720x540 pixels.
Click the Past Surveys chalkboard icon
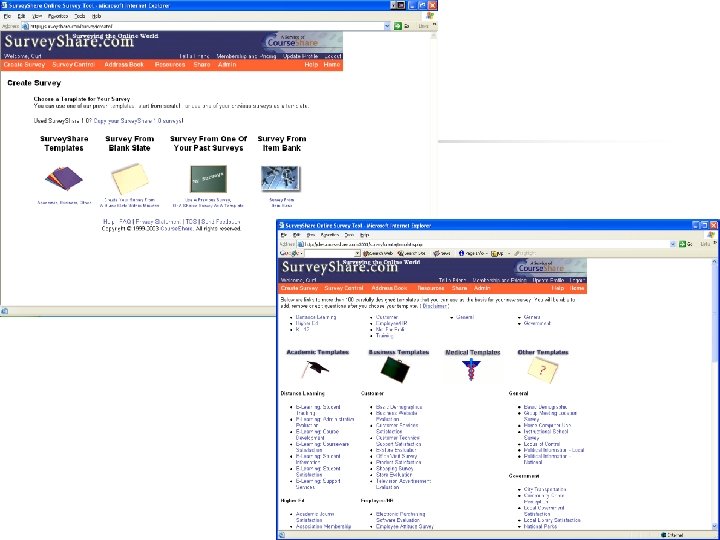208,179
